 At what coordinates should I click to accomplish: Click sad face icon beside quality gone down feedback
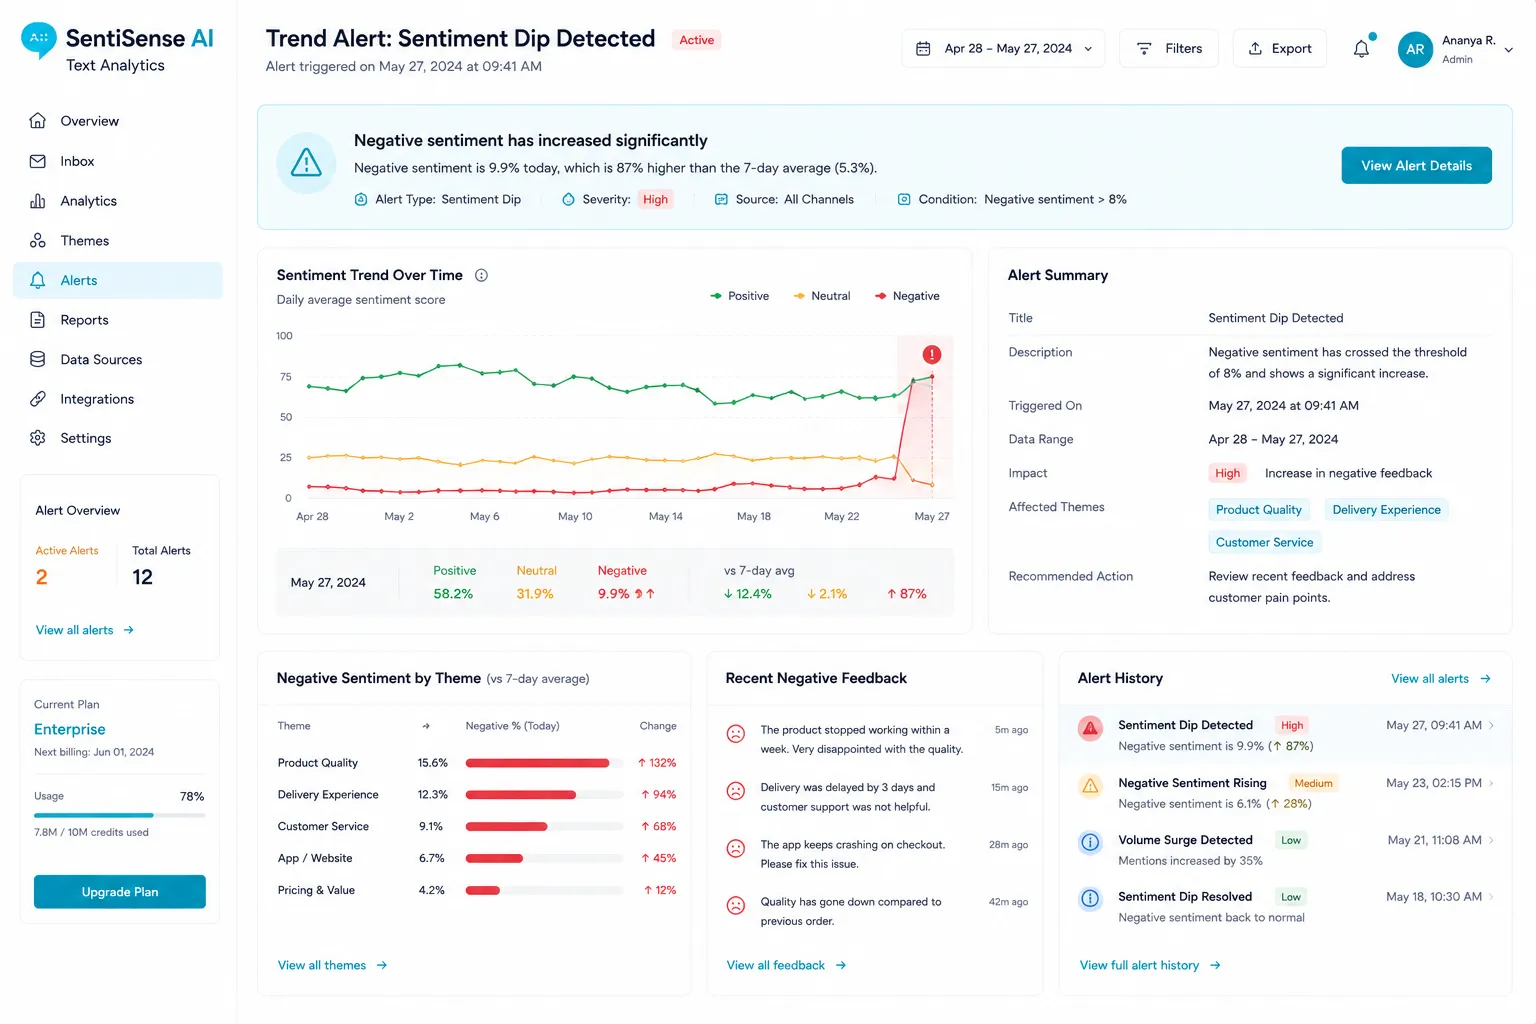coord(736,906)
